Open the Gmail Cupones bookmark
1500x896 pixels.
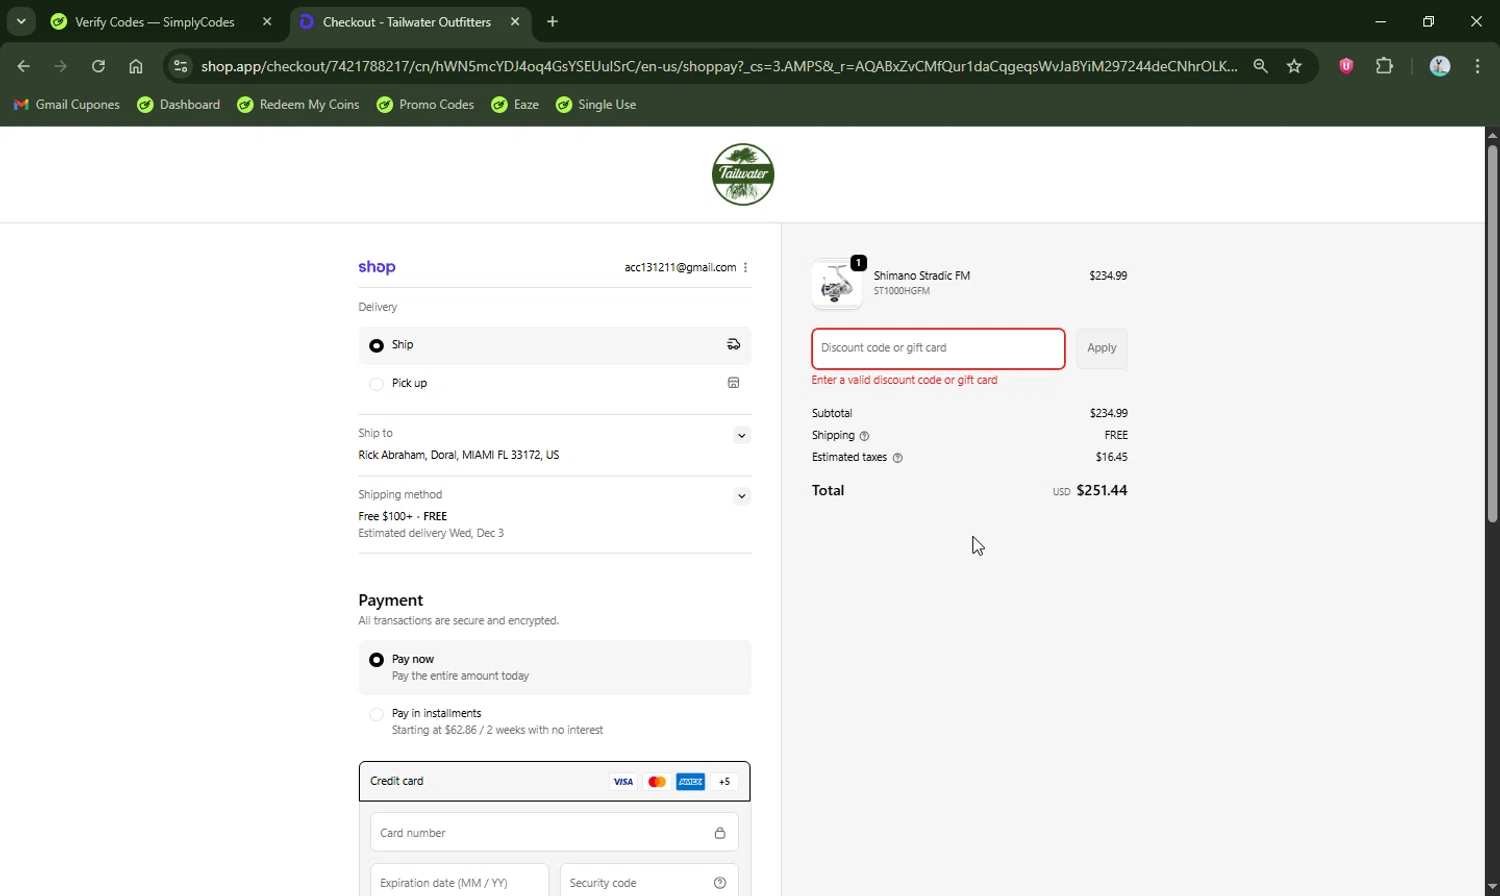[x=67, y=104]
